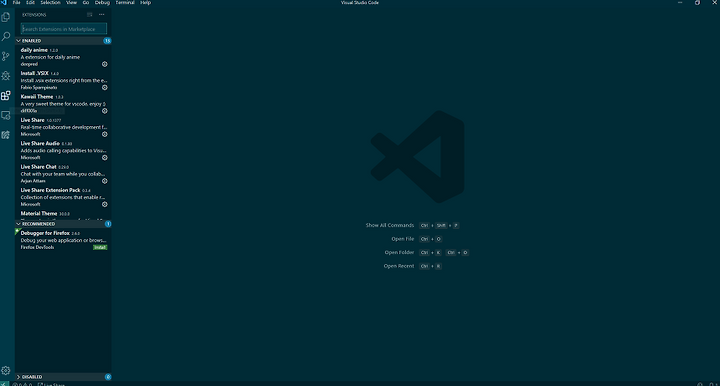
Task: Select the Install .VSIX extension entry
Action: point(63,80)
